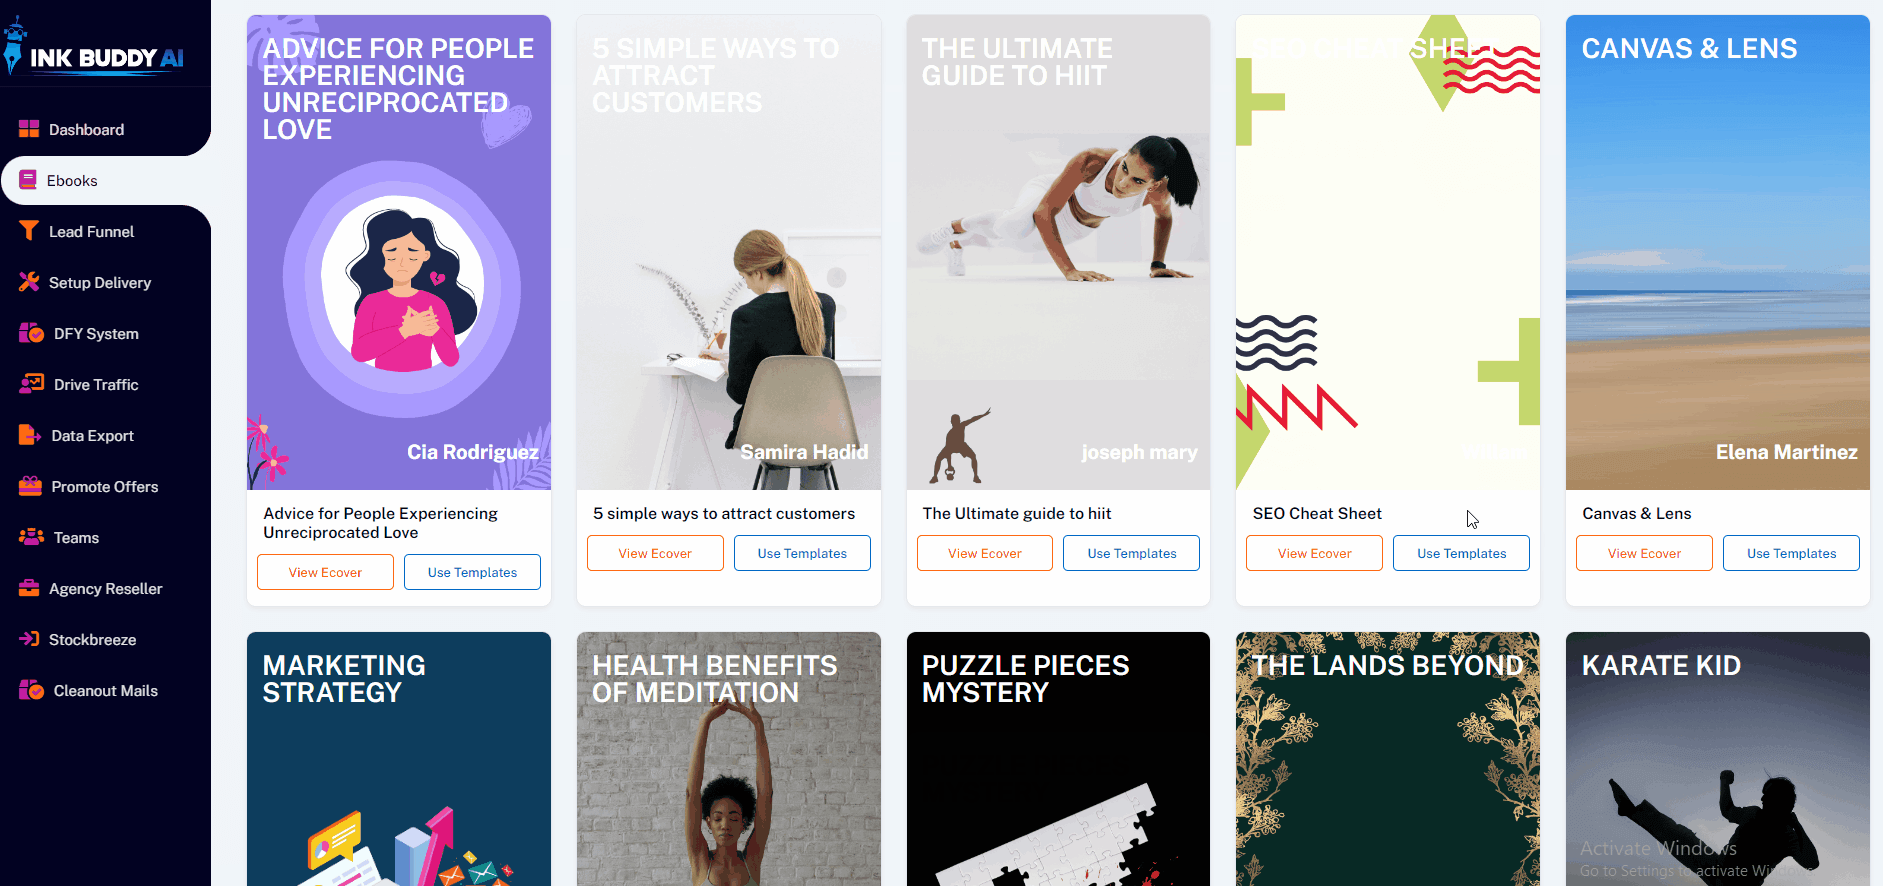
Task: Click the Agency Reseller briefcase icon
Action: coord(29,588)
